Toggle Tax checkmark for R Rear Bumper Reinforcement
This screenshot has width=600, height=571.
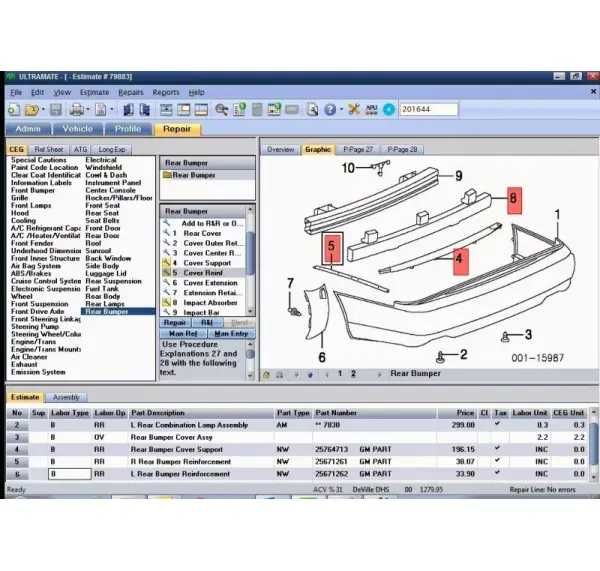(x=497, y=460)
